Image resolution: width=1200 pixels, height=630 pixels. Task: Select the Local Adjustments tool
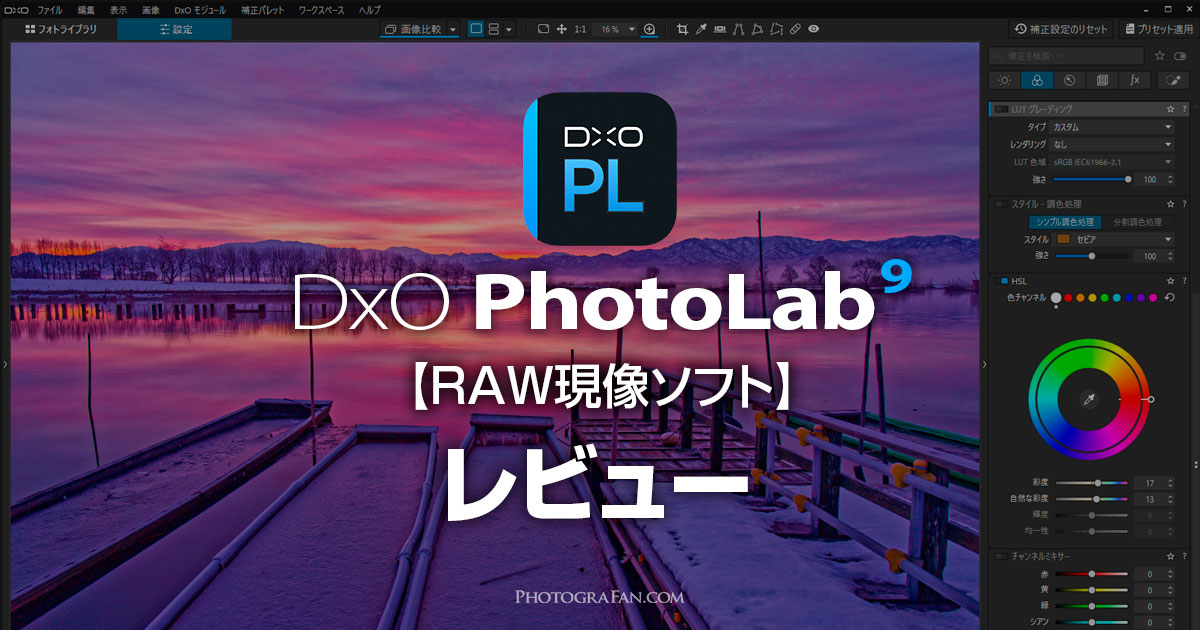[777, 29]
